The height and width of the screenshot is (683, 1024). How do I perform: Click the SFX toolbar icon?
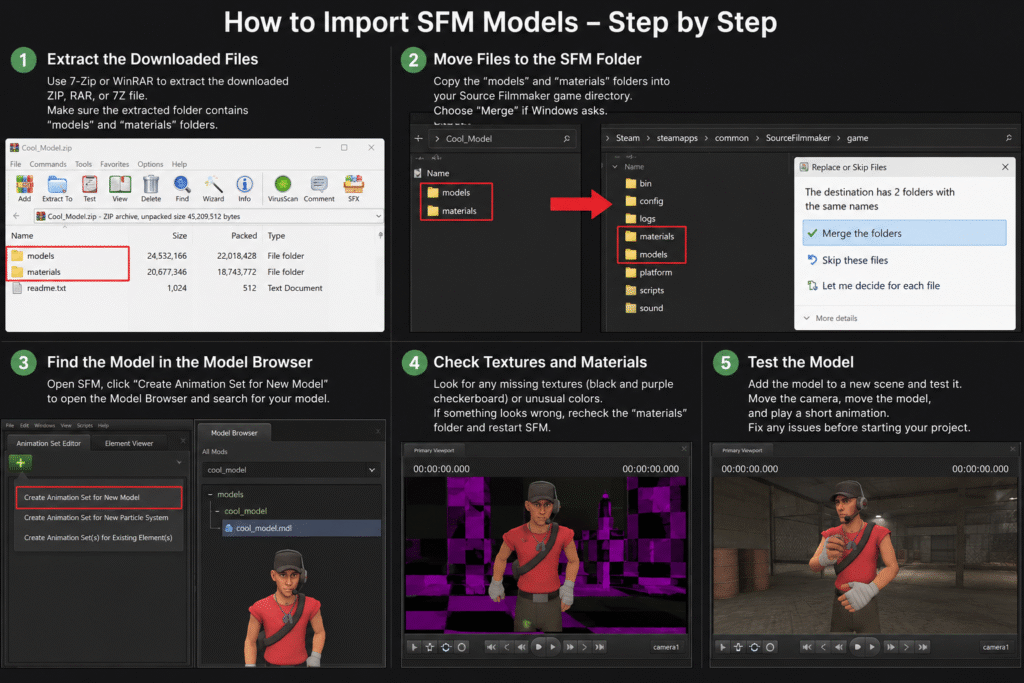tap(353, 188)
